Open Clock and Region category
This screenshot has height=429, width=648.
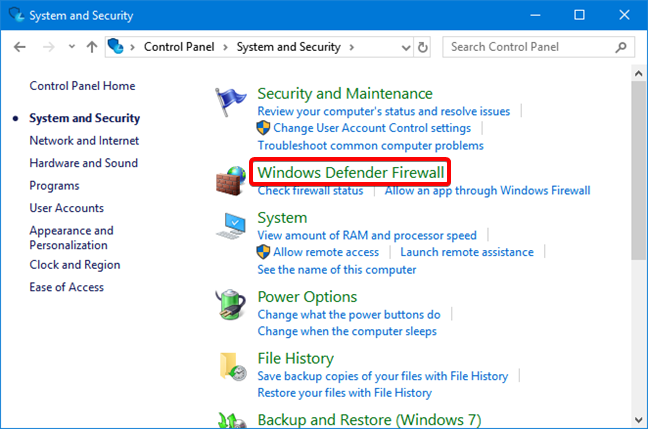pos(75,265)
